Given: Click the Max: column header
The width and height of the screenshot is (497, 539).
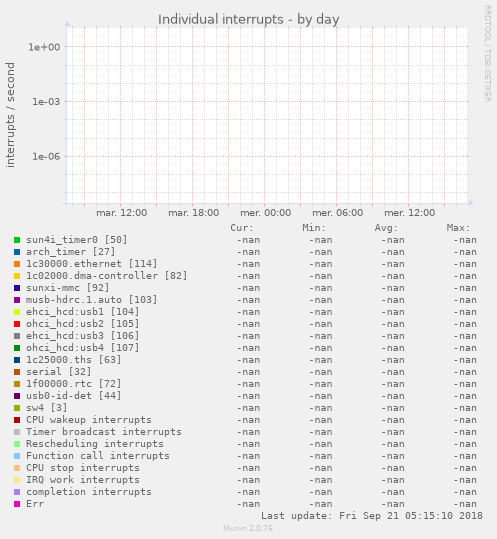Looking at the screenshot, I should [x=458, y=228].
